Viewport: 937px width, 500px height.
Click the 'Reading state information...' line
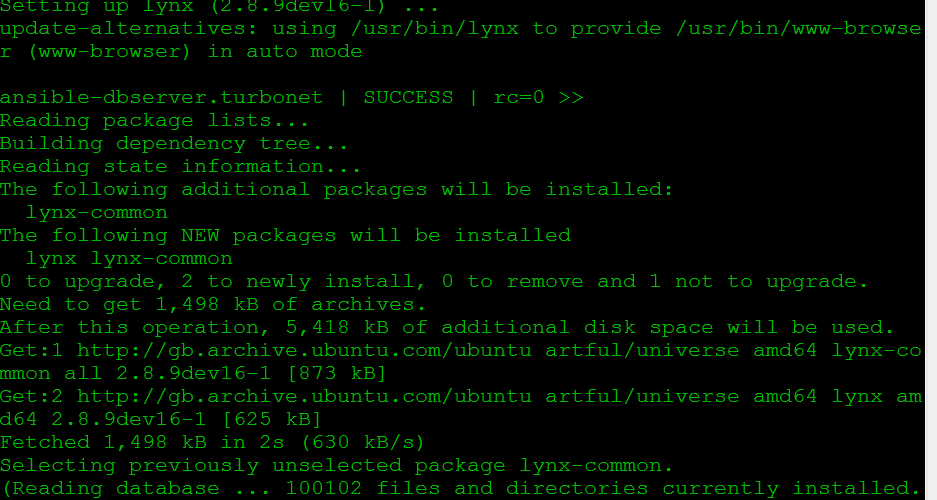(180, 167)
